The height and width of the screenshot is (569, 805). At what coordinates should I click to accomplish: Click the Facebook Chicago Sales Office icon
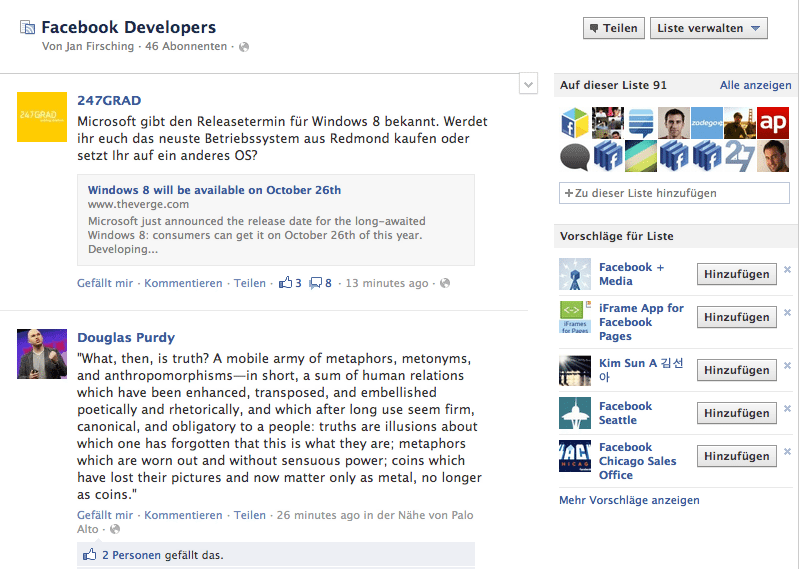pos(575,456)
